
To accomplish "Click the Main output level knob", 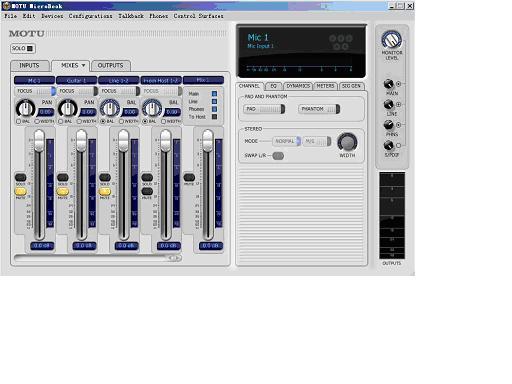I will pyautogui.click(x=389, y=84).
